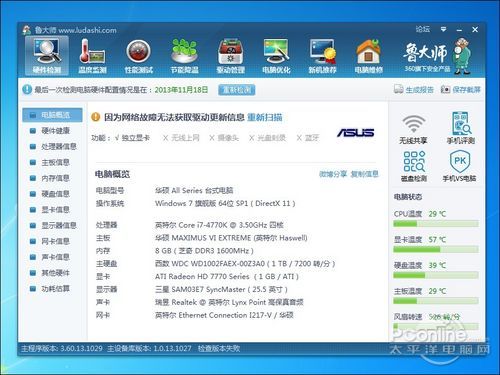Click the SAM03E7 SyncMaster monitor entry
This screenshot has height=375, width=500.
click(x=221, y=289)
